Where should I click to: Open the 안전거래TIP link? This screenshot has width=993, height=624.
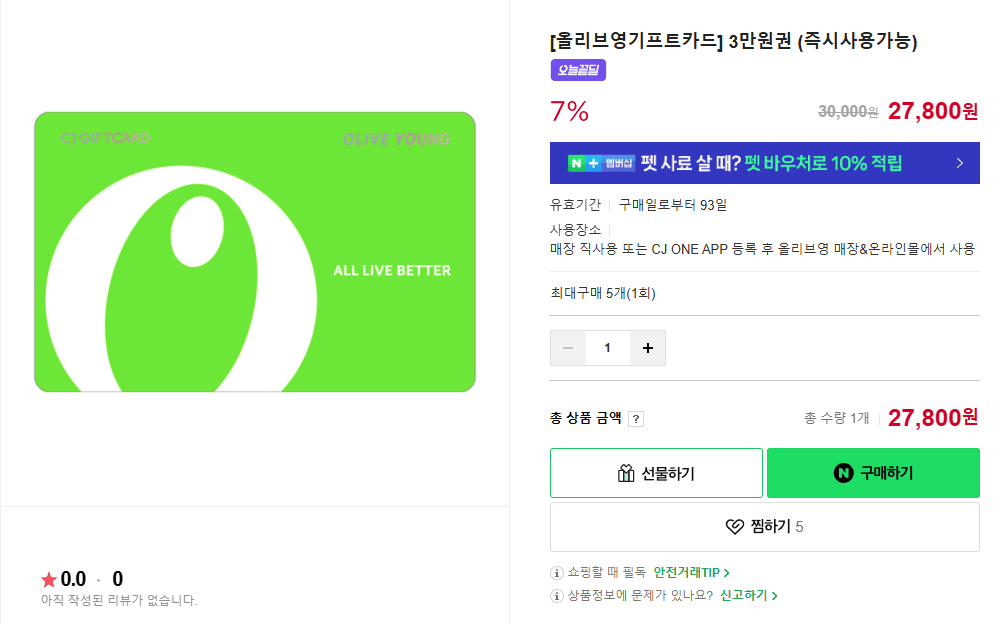click(x=691, y=573)
